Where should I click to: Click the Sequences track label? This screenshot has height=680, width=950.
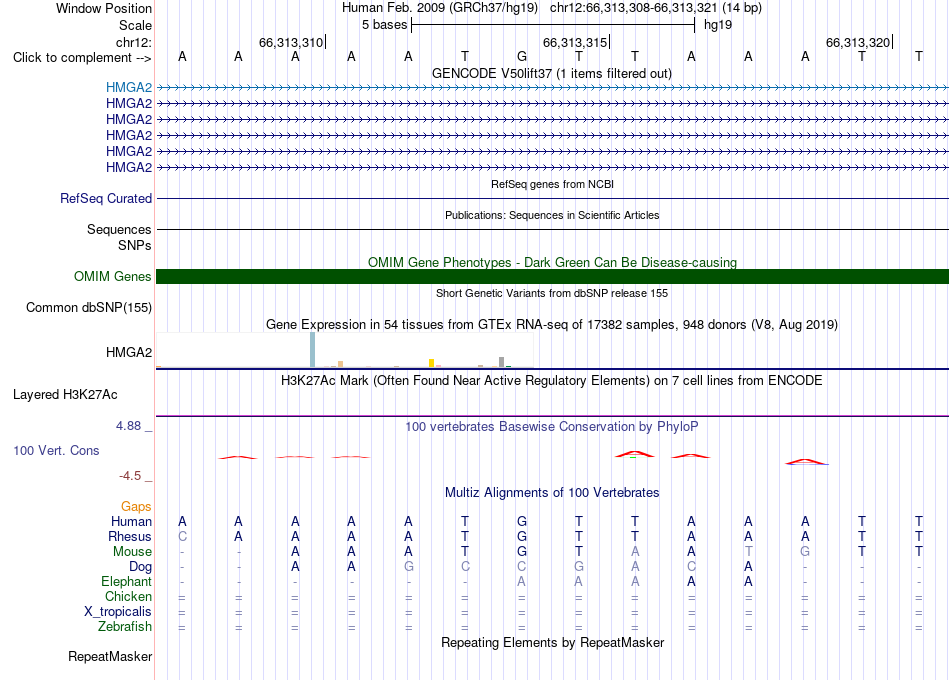(x=119, y=230)
